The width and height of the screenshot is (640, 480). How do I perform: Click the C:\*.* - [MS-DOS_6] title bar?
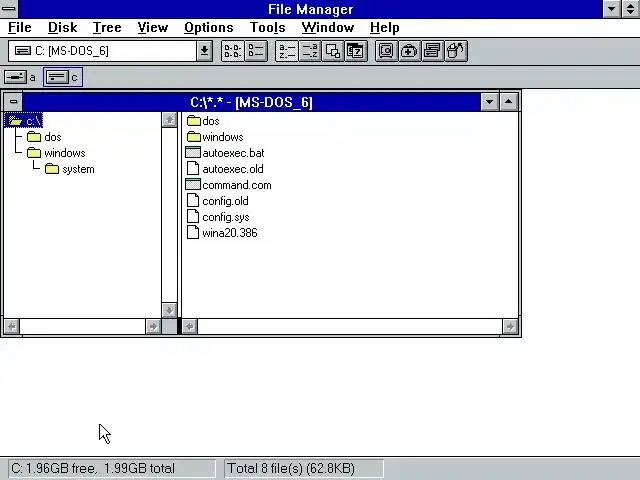pos(251,102)
